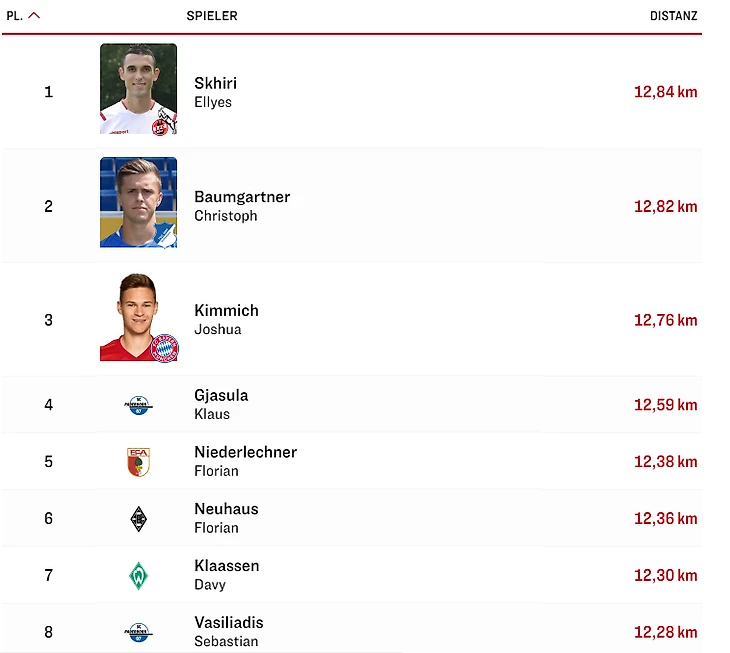Screen dimensions: 730x653
Task: Click the player name Neuhaus
Action: pyautogui.click(x=224, y=509)
